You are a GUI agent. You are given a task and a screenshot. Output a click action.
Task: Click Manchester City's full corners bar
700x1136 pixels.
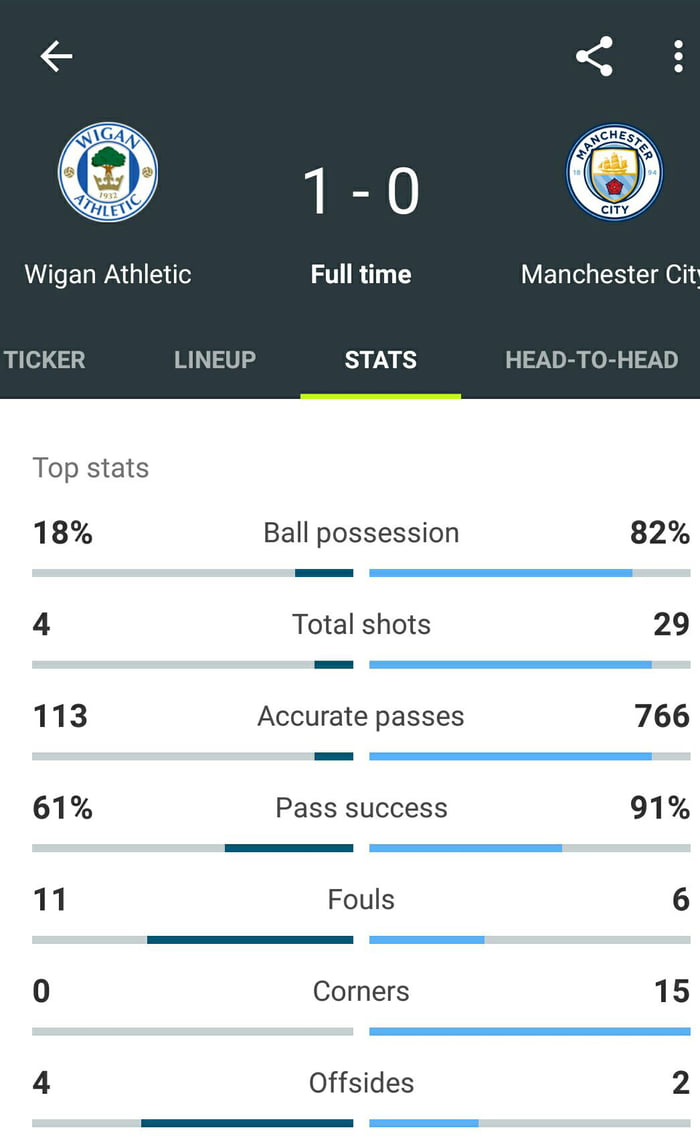click(x=530, y=1031)
